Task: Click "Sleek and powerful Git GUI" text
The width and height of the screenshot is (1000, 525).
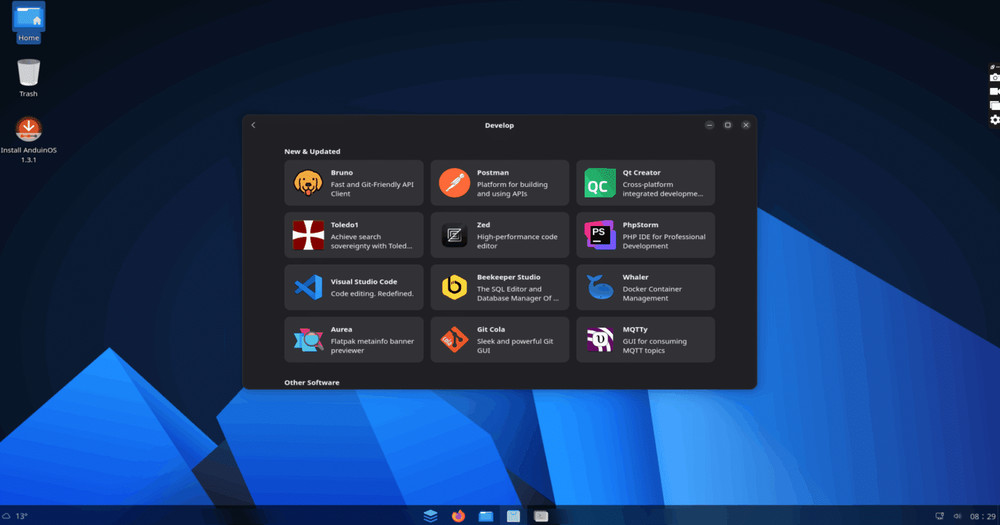Action: coord(515,346)
